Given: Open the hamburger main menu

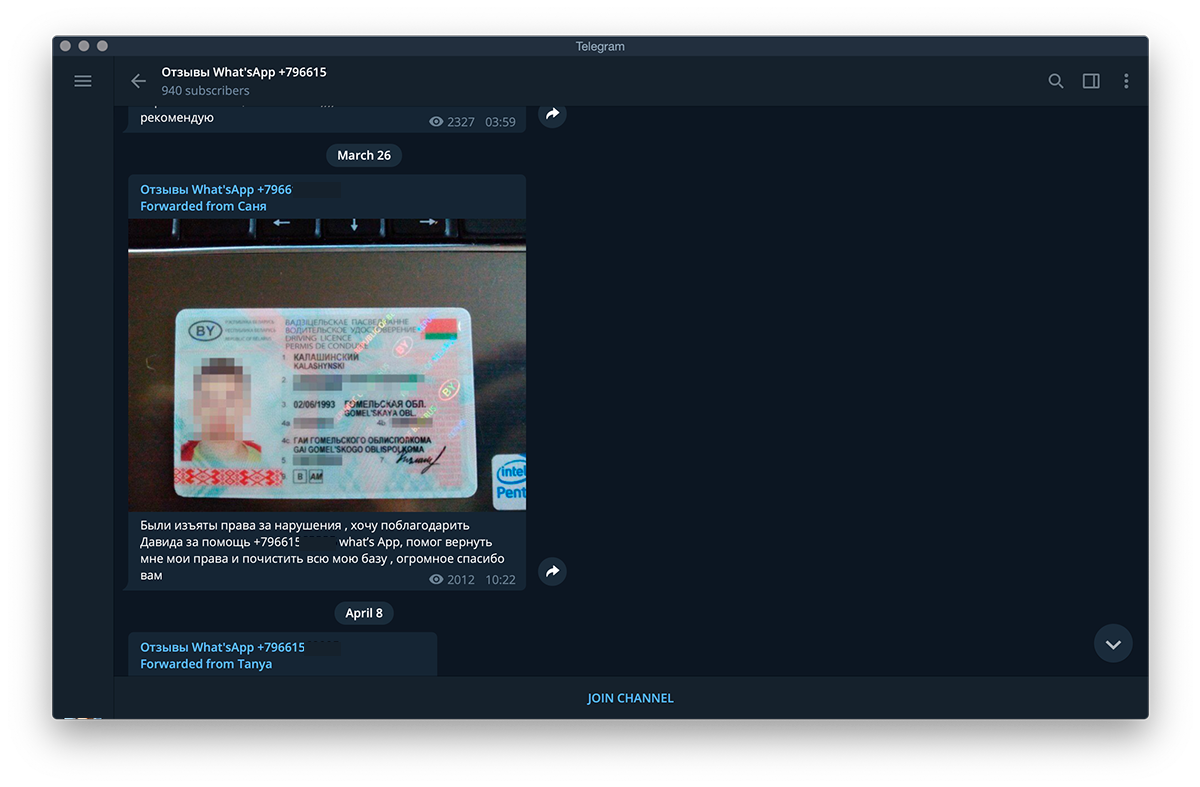Looking at the screenshot, I should pyautogui.click(x=83, y=81).
